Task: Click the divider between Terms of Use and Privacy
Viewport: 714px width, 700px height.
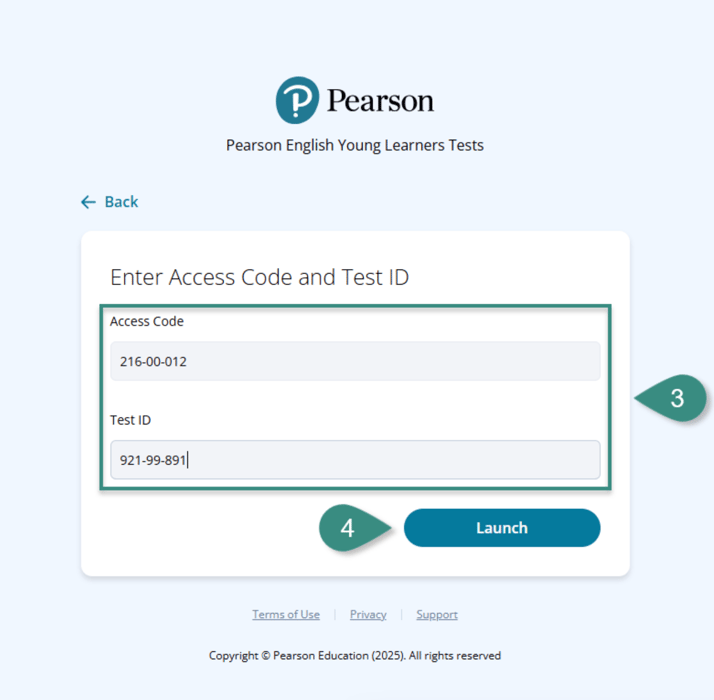Action: pyautogui.click(x=335, y=614)
